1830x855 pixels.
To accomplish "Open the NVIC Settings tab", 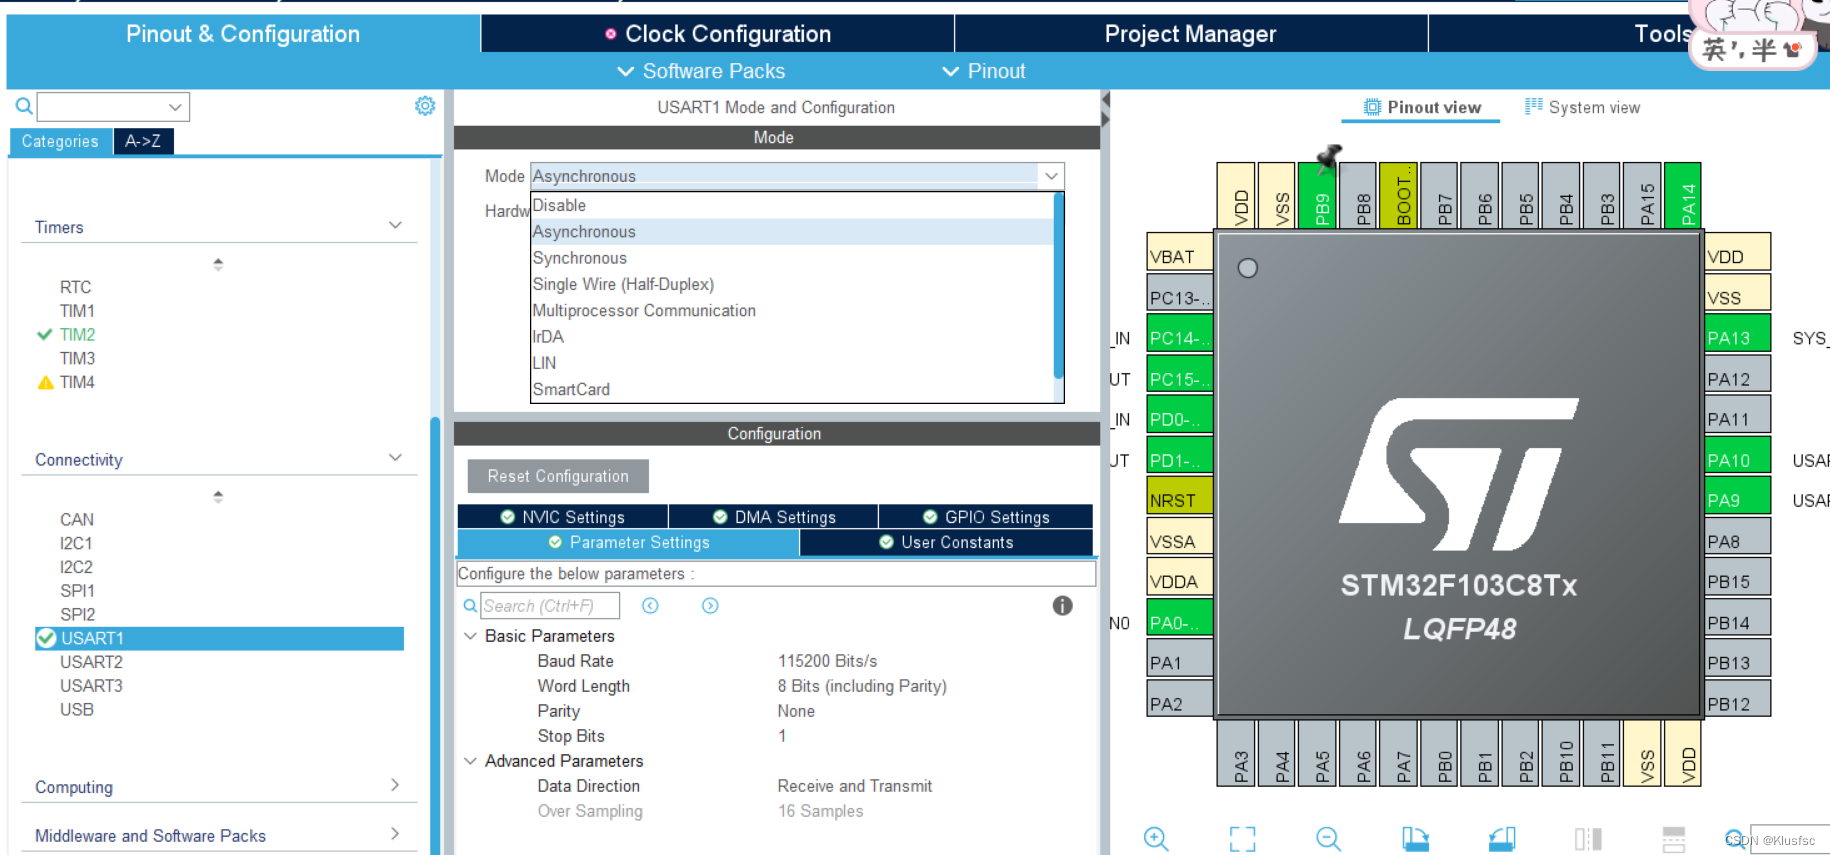I will pyautogui.click(x=563, y=517).
